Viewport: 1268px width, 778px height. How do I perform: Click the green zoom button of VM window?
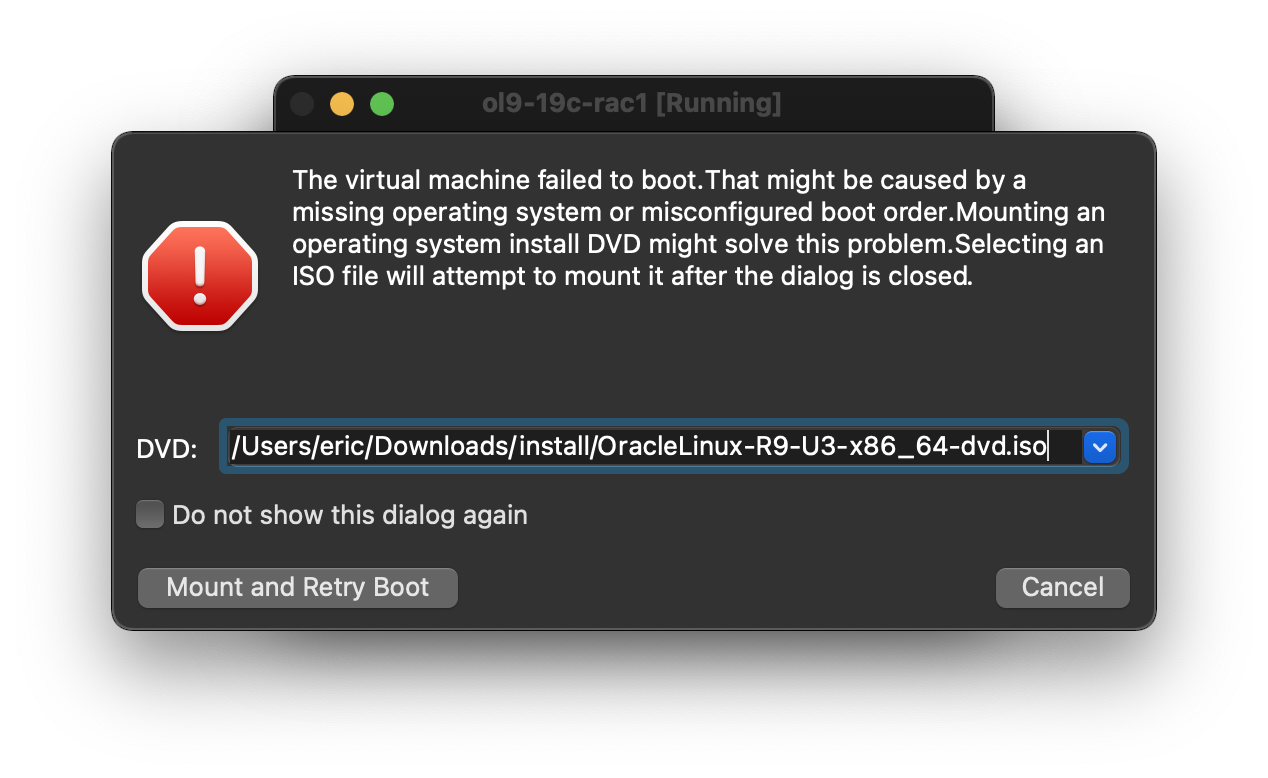(382, 104)
